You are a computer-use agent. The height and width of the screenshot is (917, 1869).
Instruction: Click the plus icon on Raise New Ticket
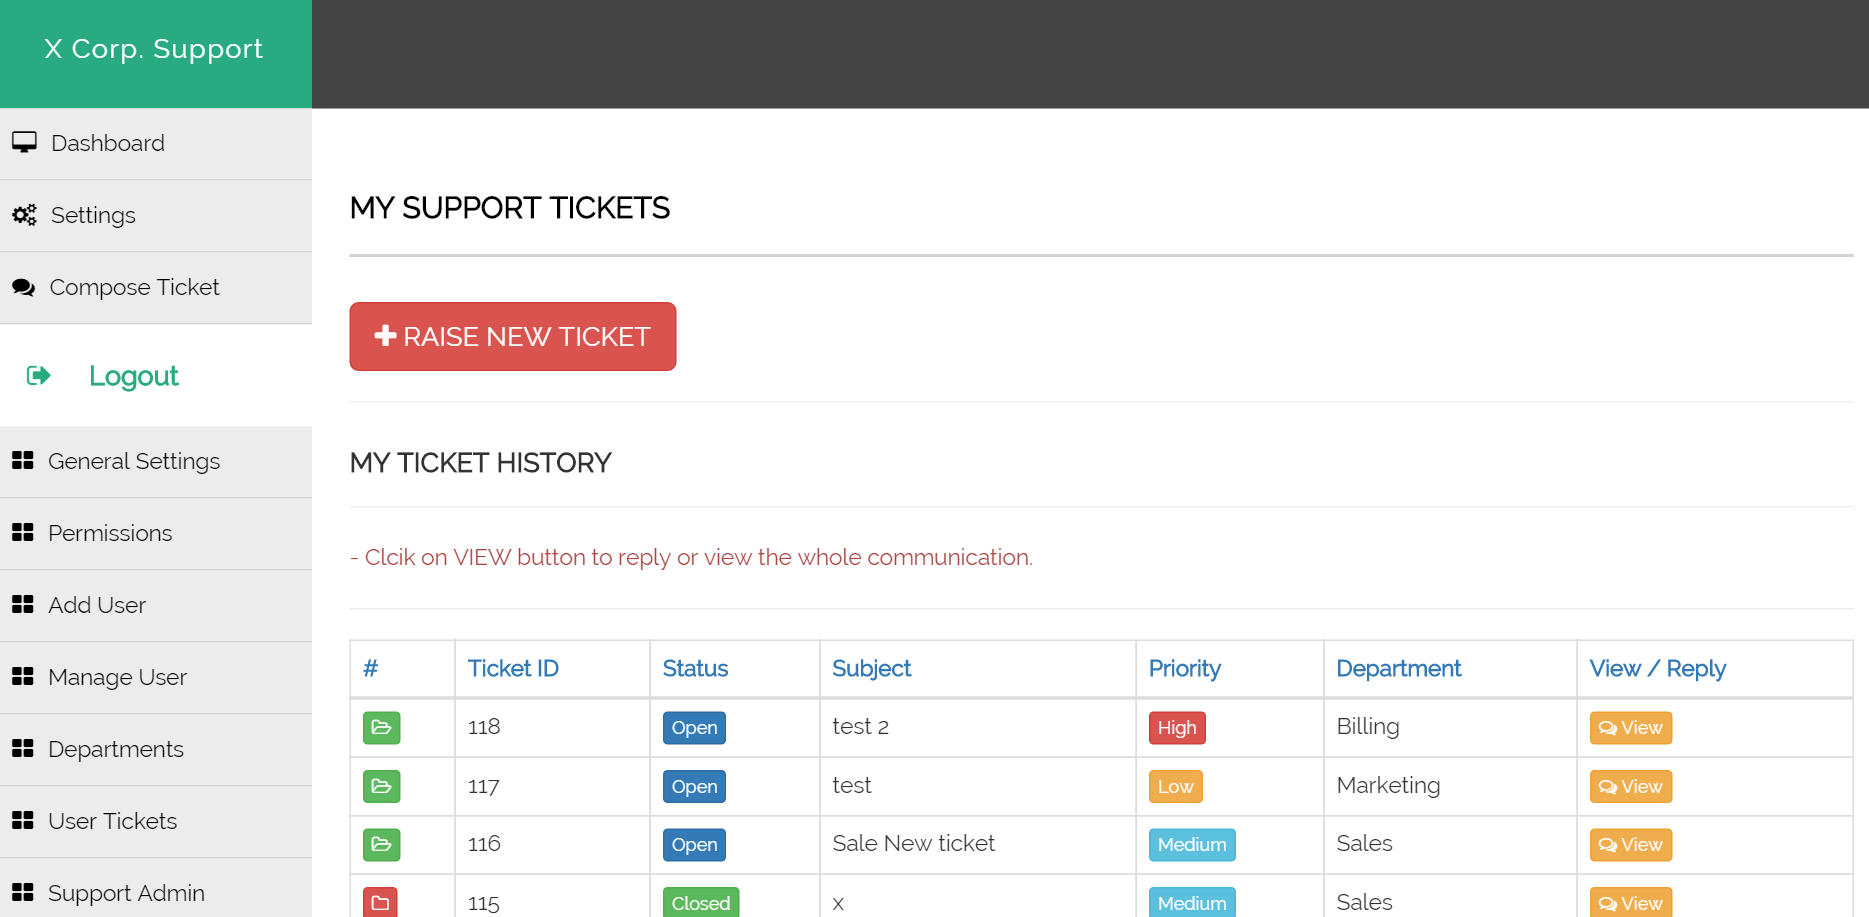pos(385,336)
